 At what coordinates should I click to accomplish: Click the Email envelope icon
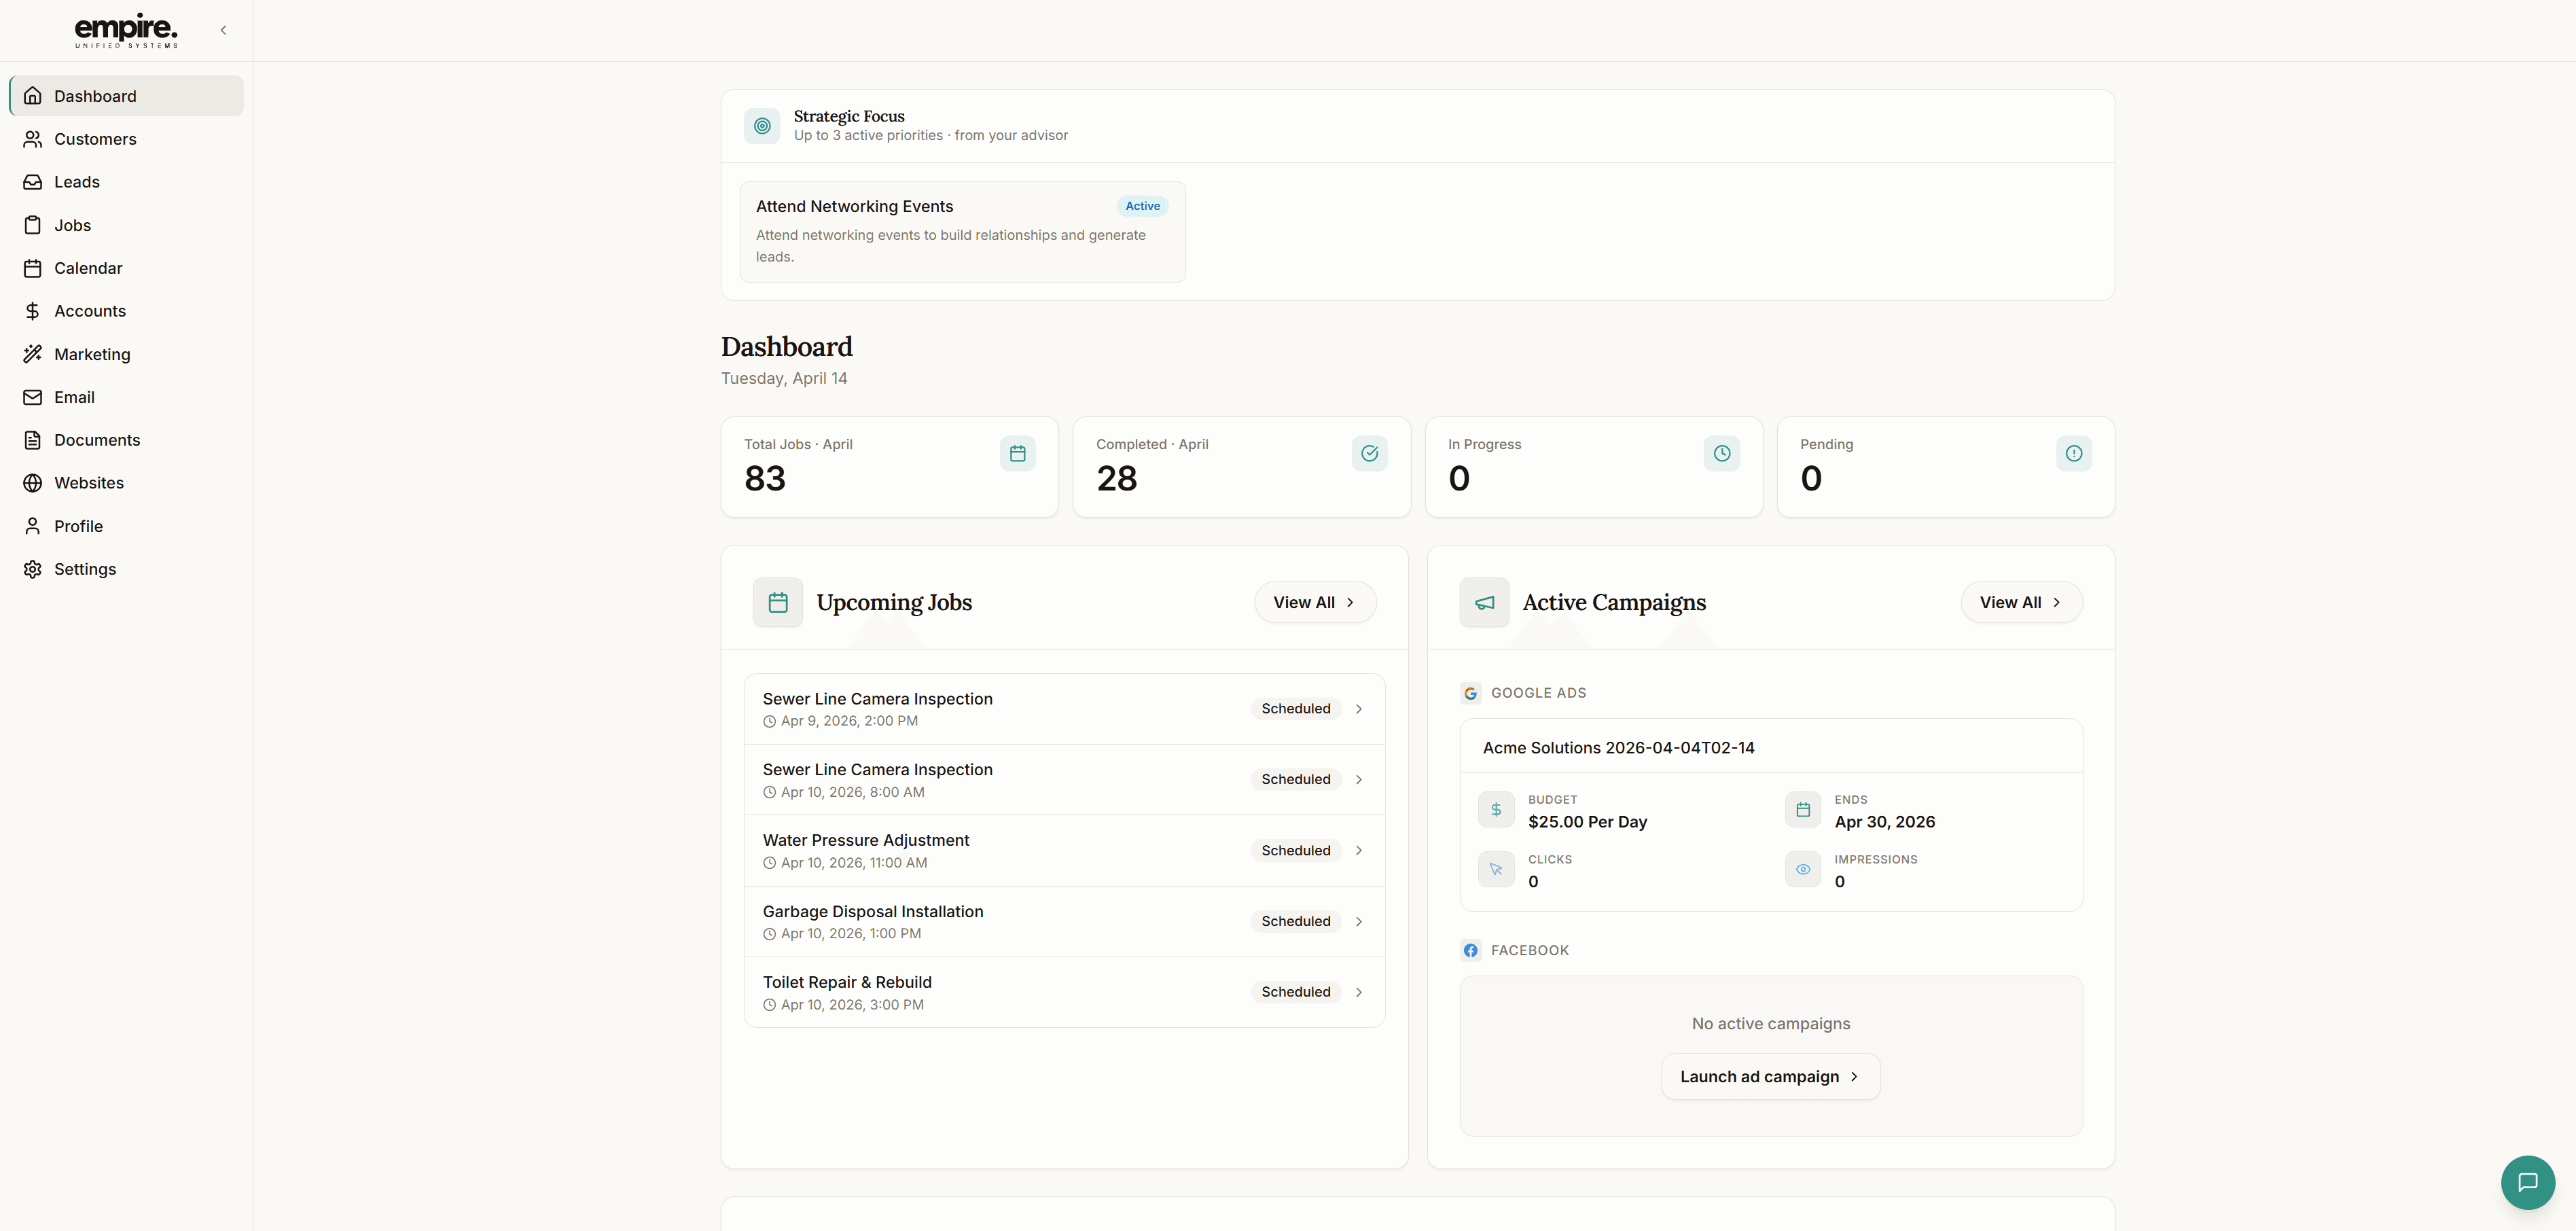tap(33, 397)
